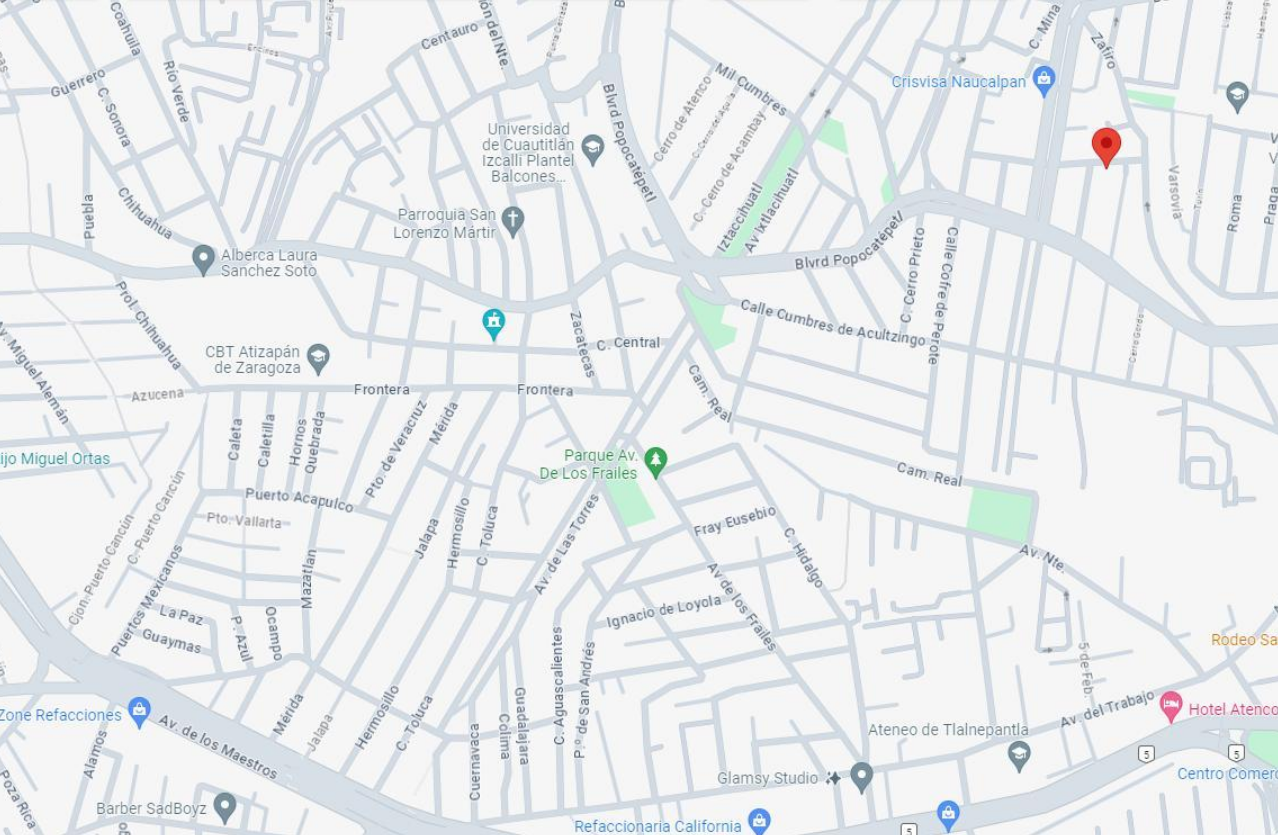The height and width of the screenshot is (835, 1278).
Task: Open the CBT Atizapán de Zaragoza school icon
Action: point(318,359)
